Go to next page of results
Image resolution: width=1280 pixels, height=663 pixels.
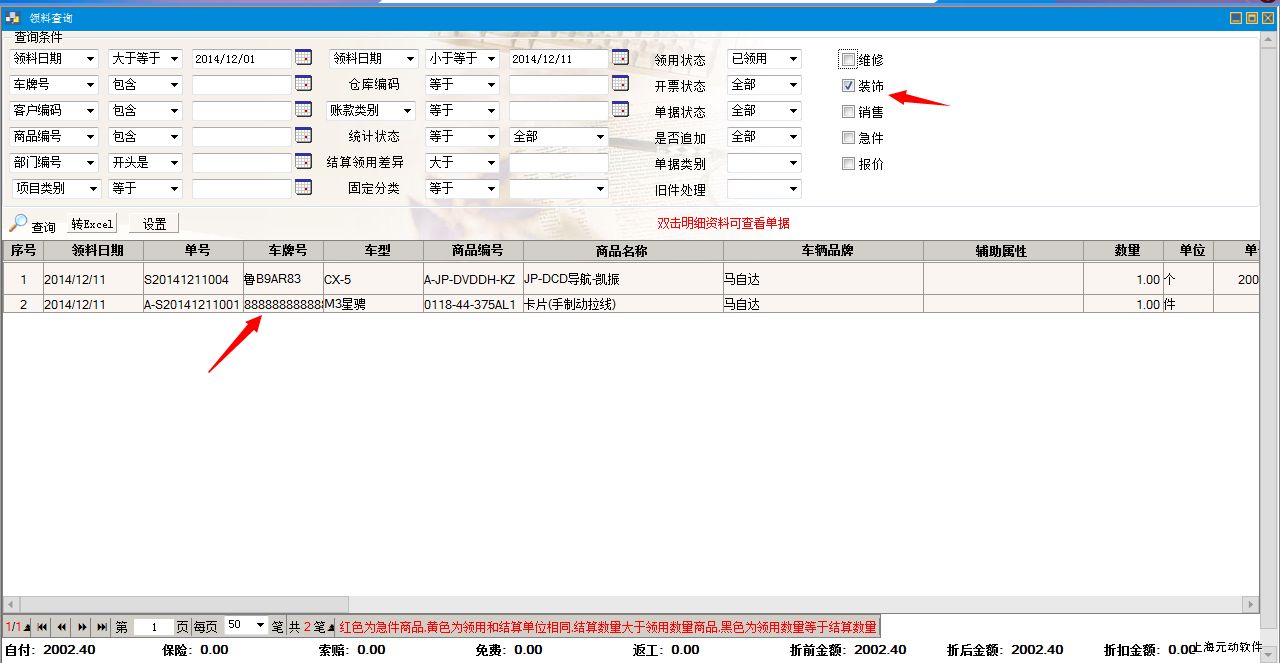[82, 627]
